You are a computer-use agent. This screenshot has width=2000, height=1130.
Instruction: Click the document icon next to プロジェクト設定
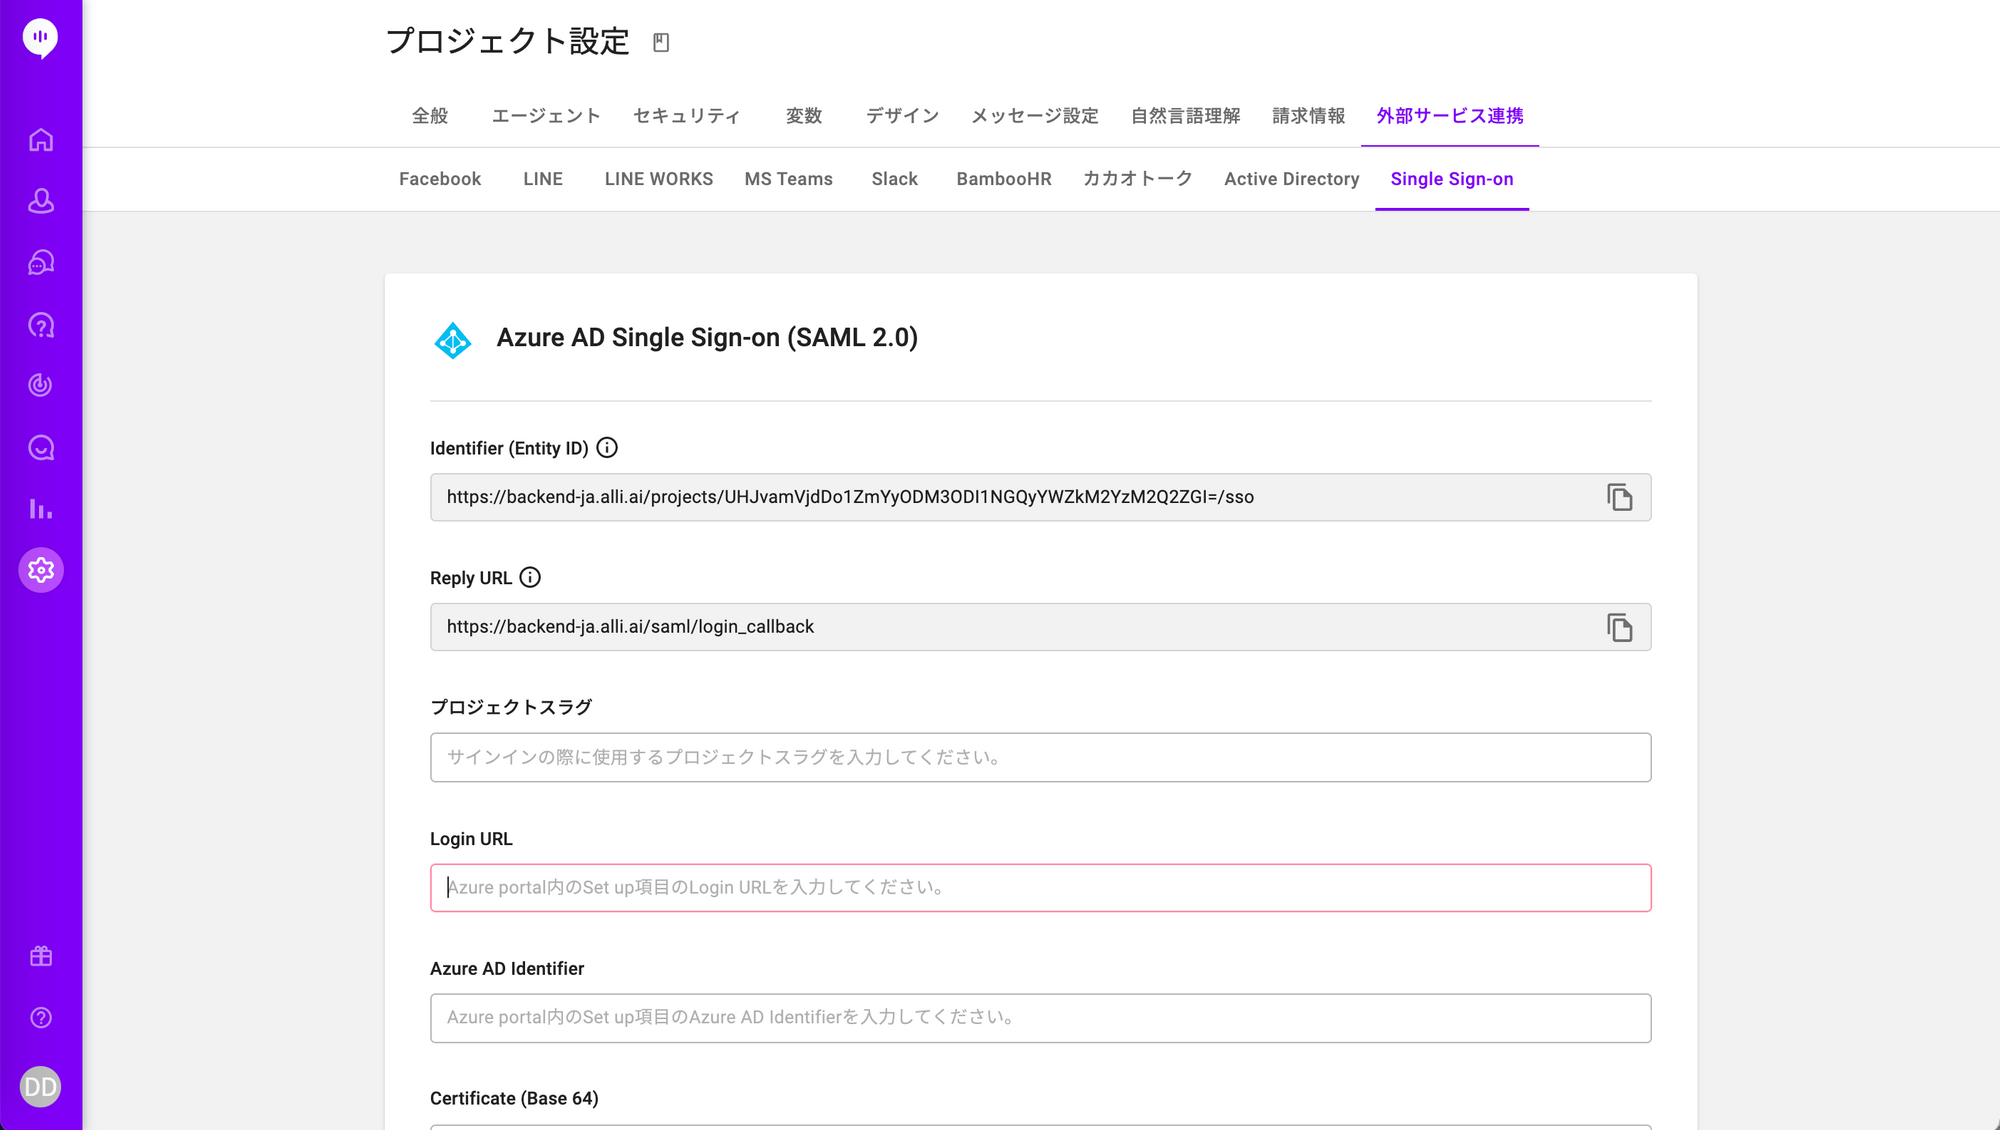661,42
